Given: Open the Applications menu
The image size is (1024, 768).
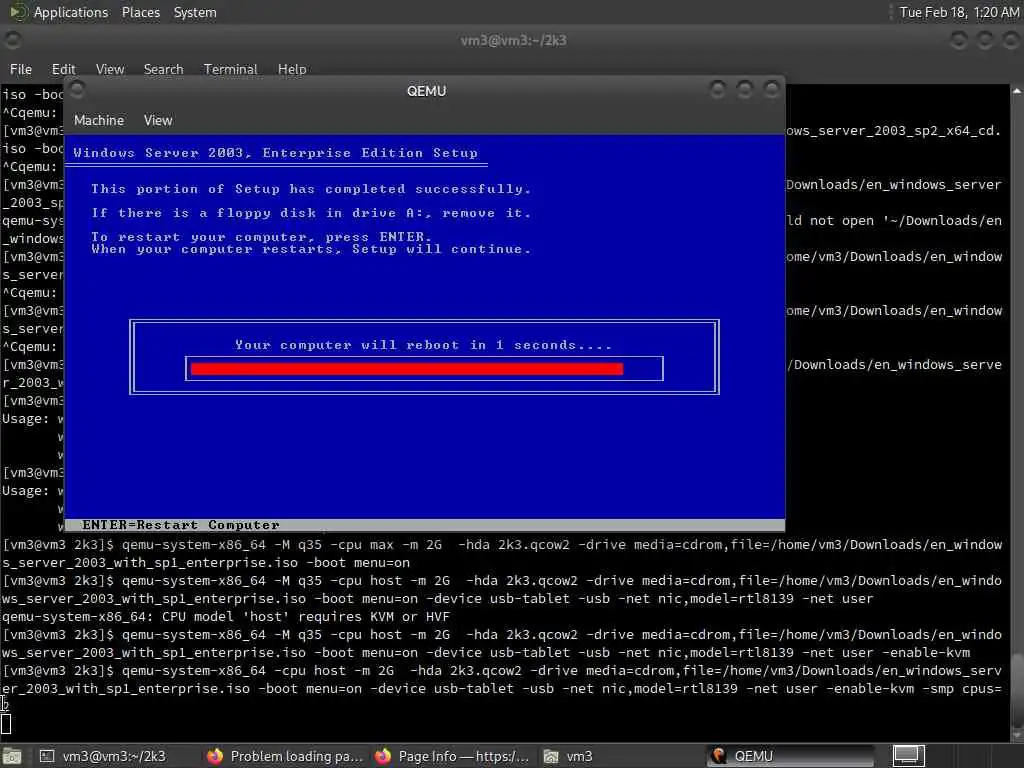Looking at the screenshot, I should tap(71, 12).
